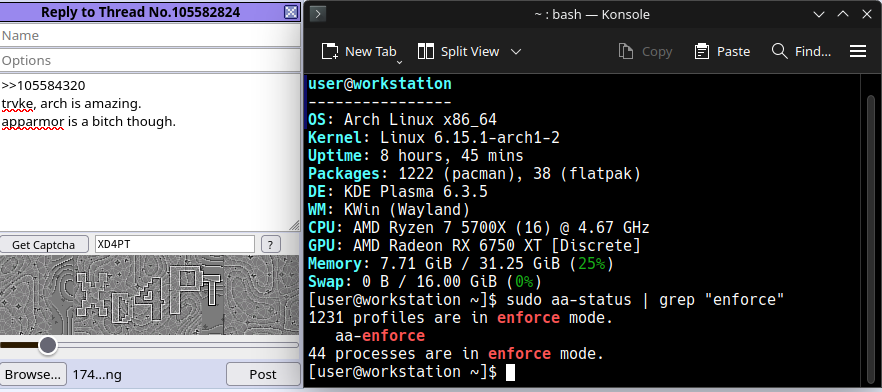Image resolution: width=882 pixels, height=392 pixels.
Task: Click the Post button
Action: (263, 374)
